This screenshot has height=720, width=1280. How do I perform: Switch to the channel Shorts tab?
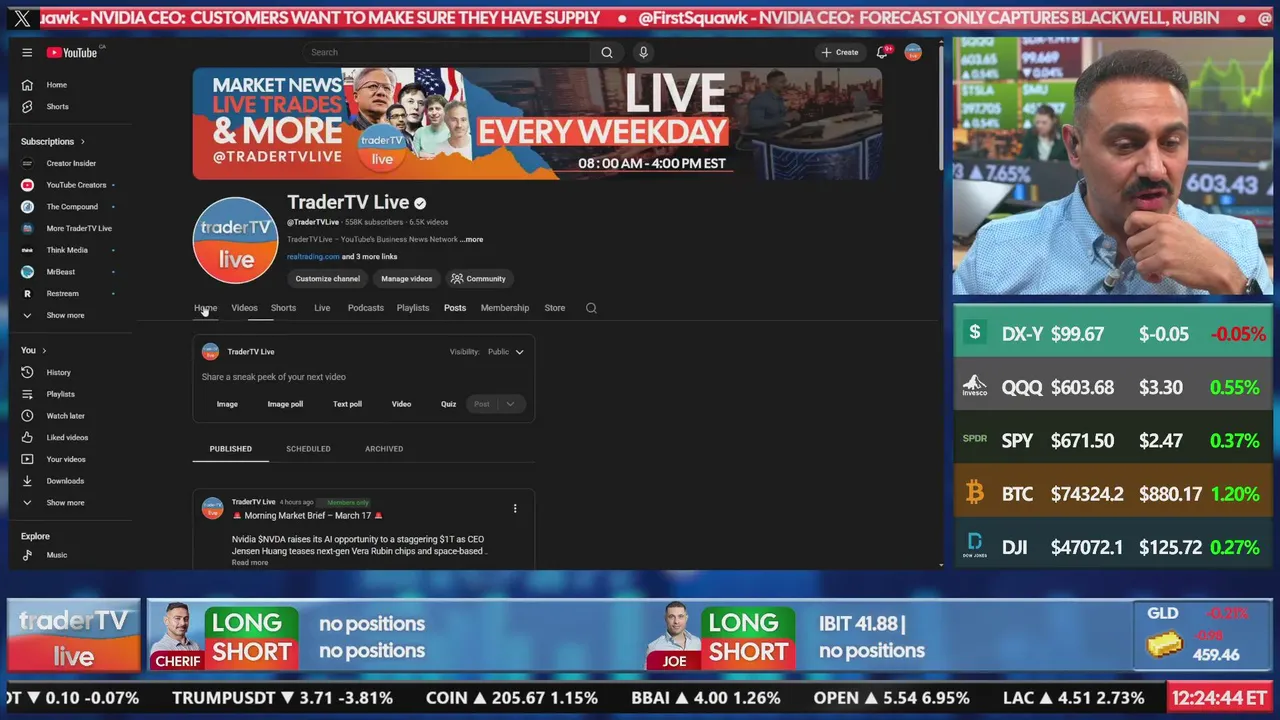(283, 308)
